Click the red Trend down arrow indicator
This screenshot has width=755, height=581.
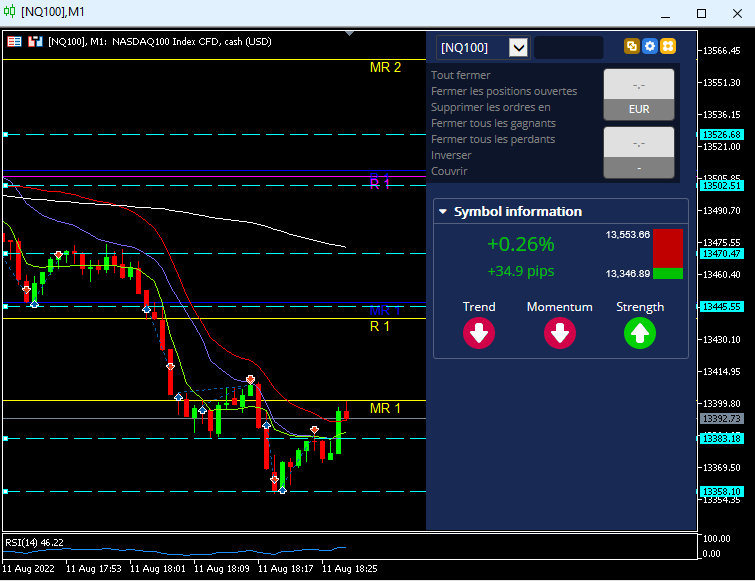479,333
